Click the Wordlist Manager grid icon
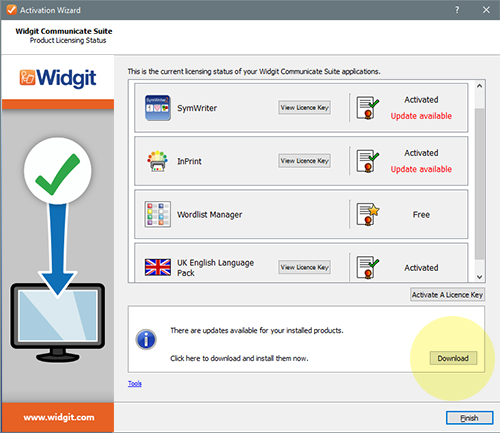The height and width of the screenshot is (433, 500). pos(158,214)
